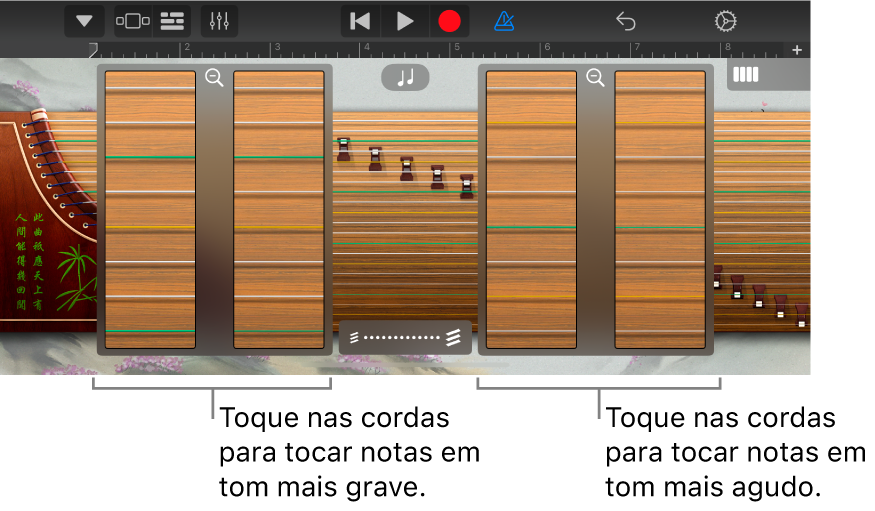Open the sound browser button
This screenshot has height=511, width=875.
pos(133,21)
